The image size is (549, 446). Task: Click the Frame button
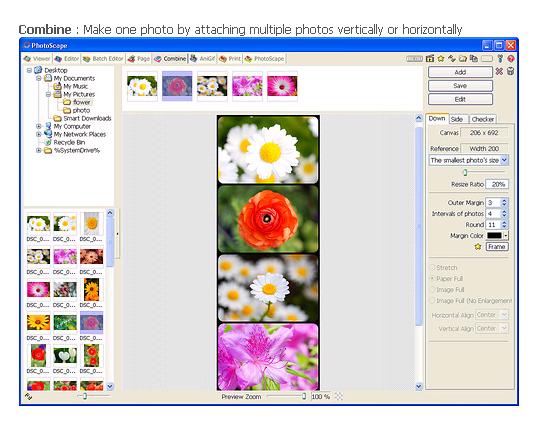click(x=497, y=247)
